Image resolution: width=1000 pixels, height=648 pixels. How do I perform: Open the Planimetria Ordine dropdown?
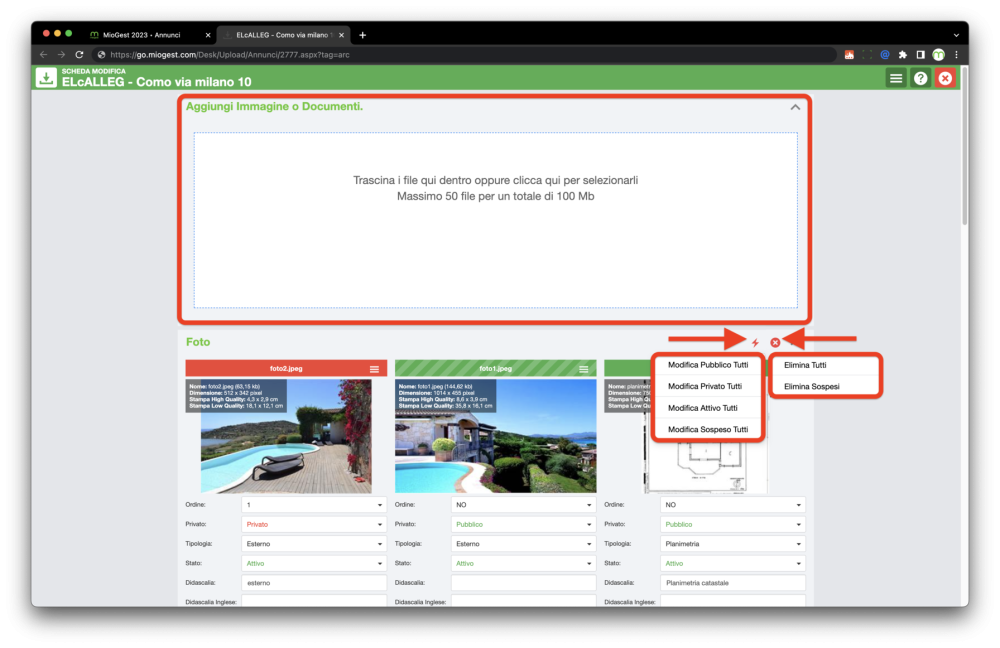point(732,504)
